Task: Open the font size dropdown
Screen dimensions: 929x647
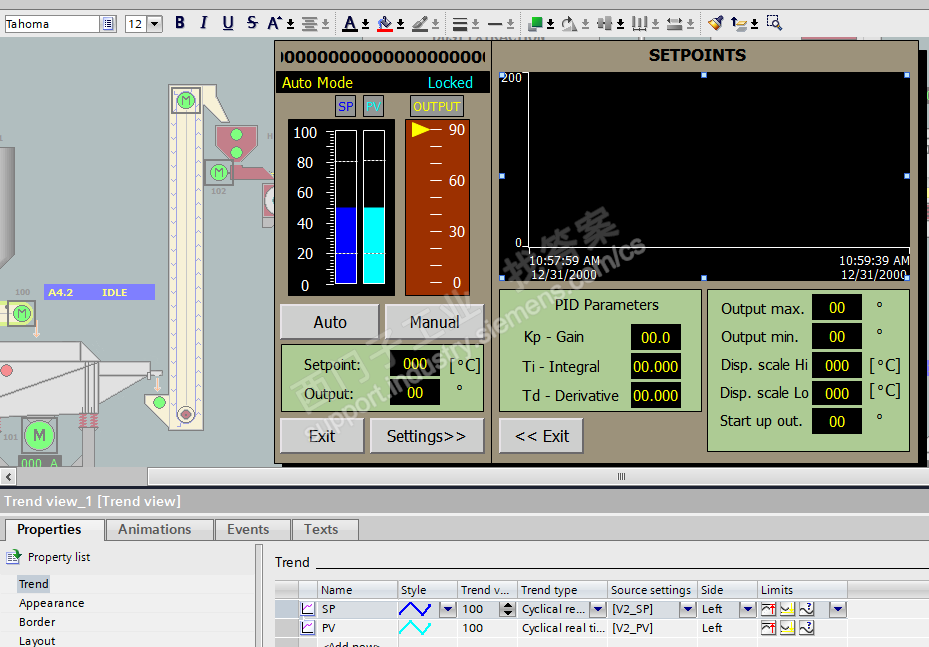Action: click(x=156, y=24)
